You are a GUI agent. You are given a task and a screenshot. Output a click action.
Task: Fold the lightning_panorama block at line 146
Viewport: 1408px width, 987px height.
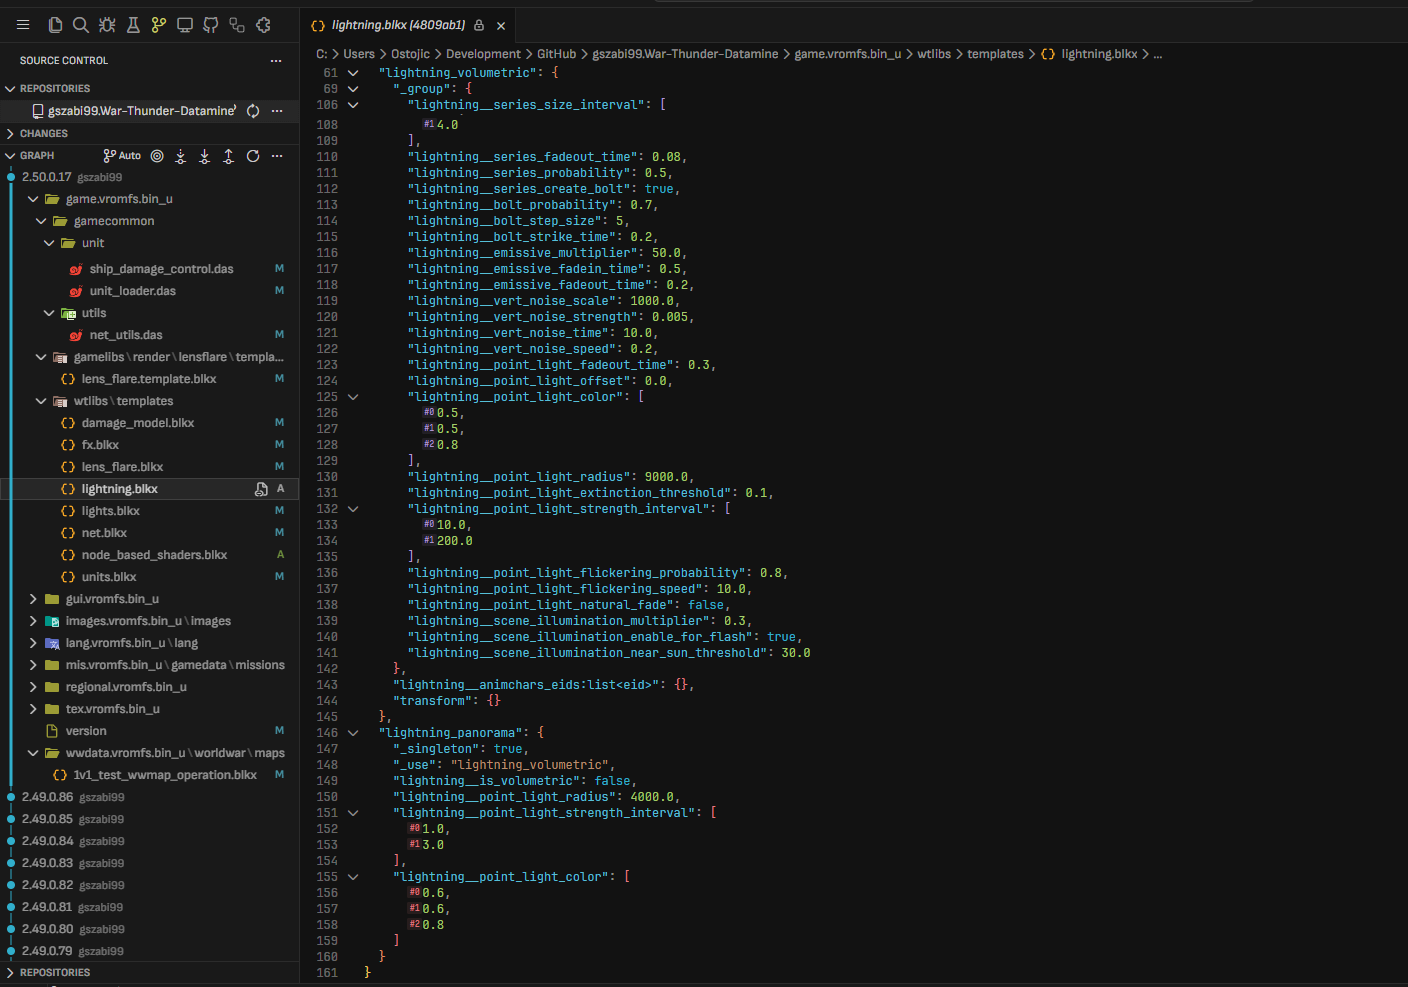pyautogui.click(x=353, y=733)
